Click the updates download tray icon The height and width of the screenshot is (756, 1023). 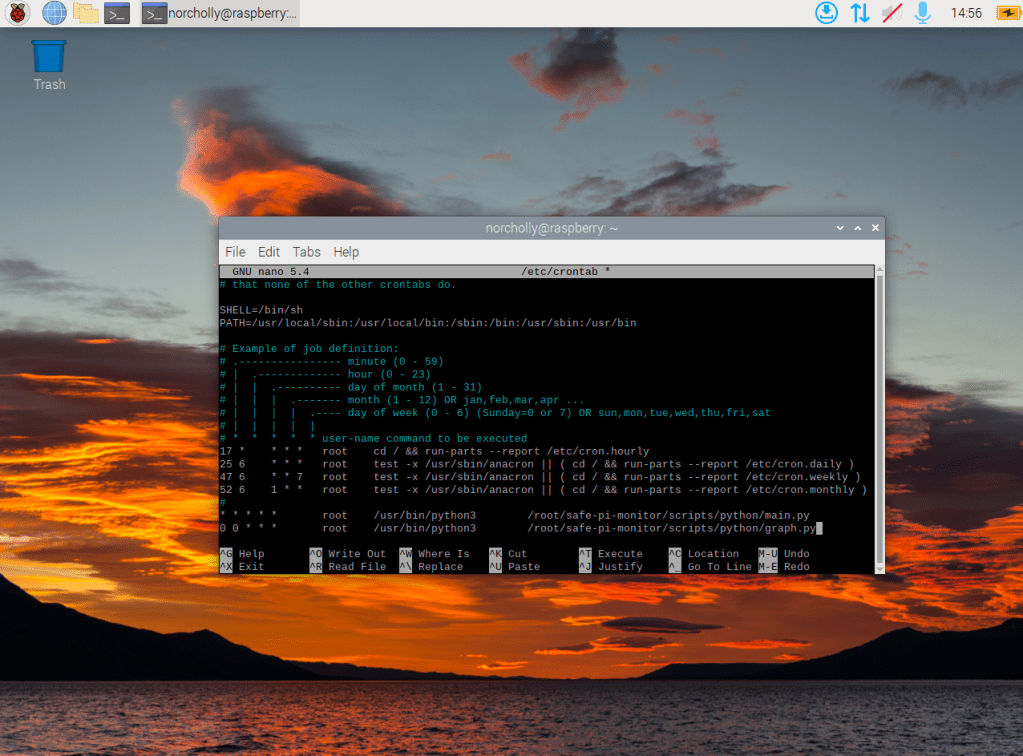(826, 13)
